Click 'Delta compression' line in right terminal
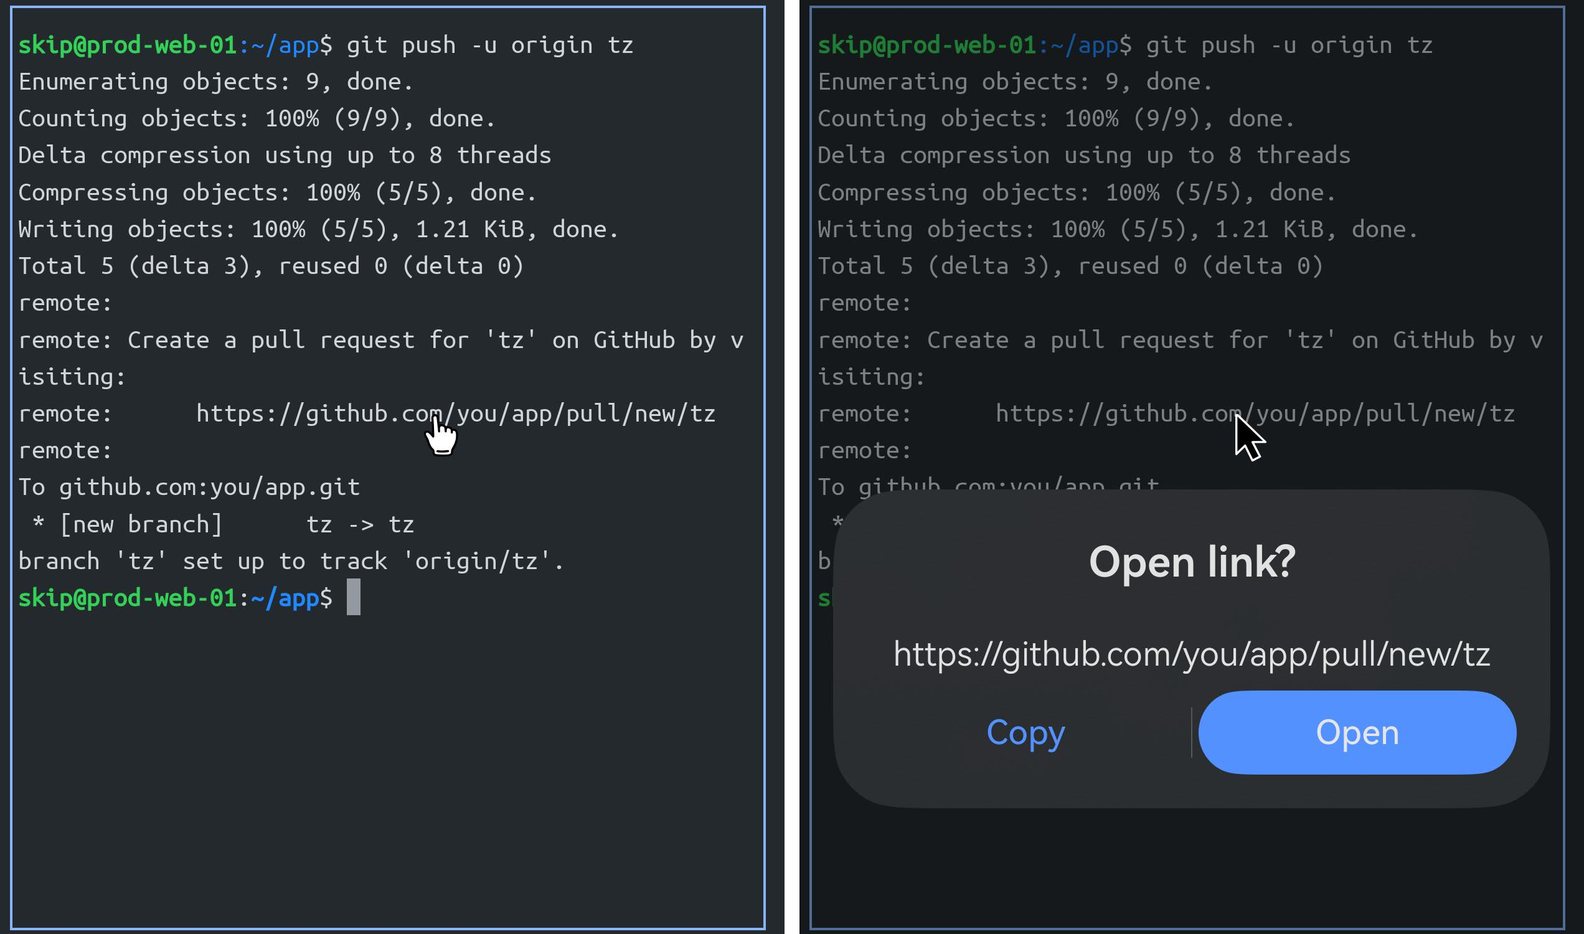1584x934 pixels. coord(1084,156)
